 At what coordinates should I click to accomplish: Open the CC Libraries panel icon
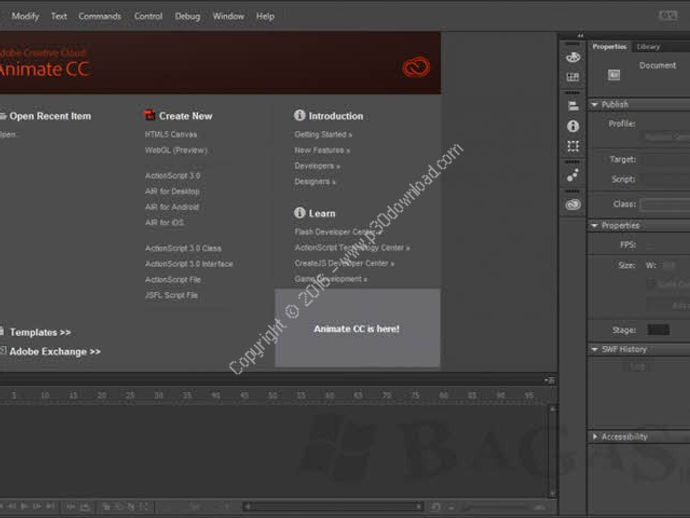click(573, 205)
